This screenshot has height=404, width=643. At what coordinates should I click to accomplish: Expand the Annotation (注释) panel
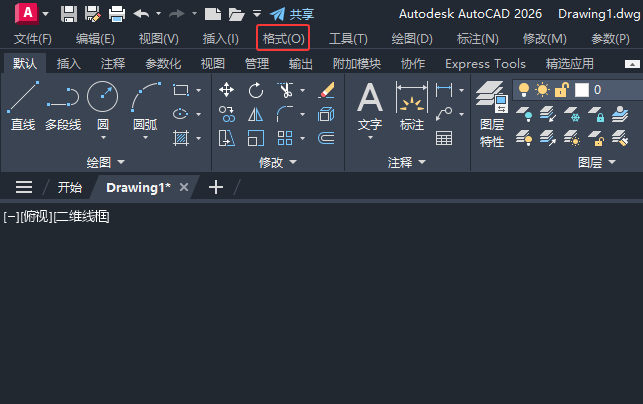(406, 162)
